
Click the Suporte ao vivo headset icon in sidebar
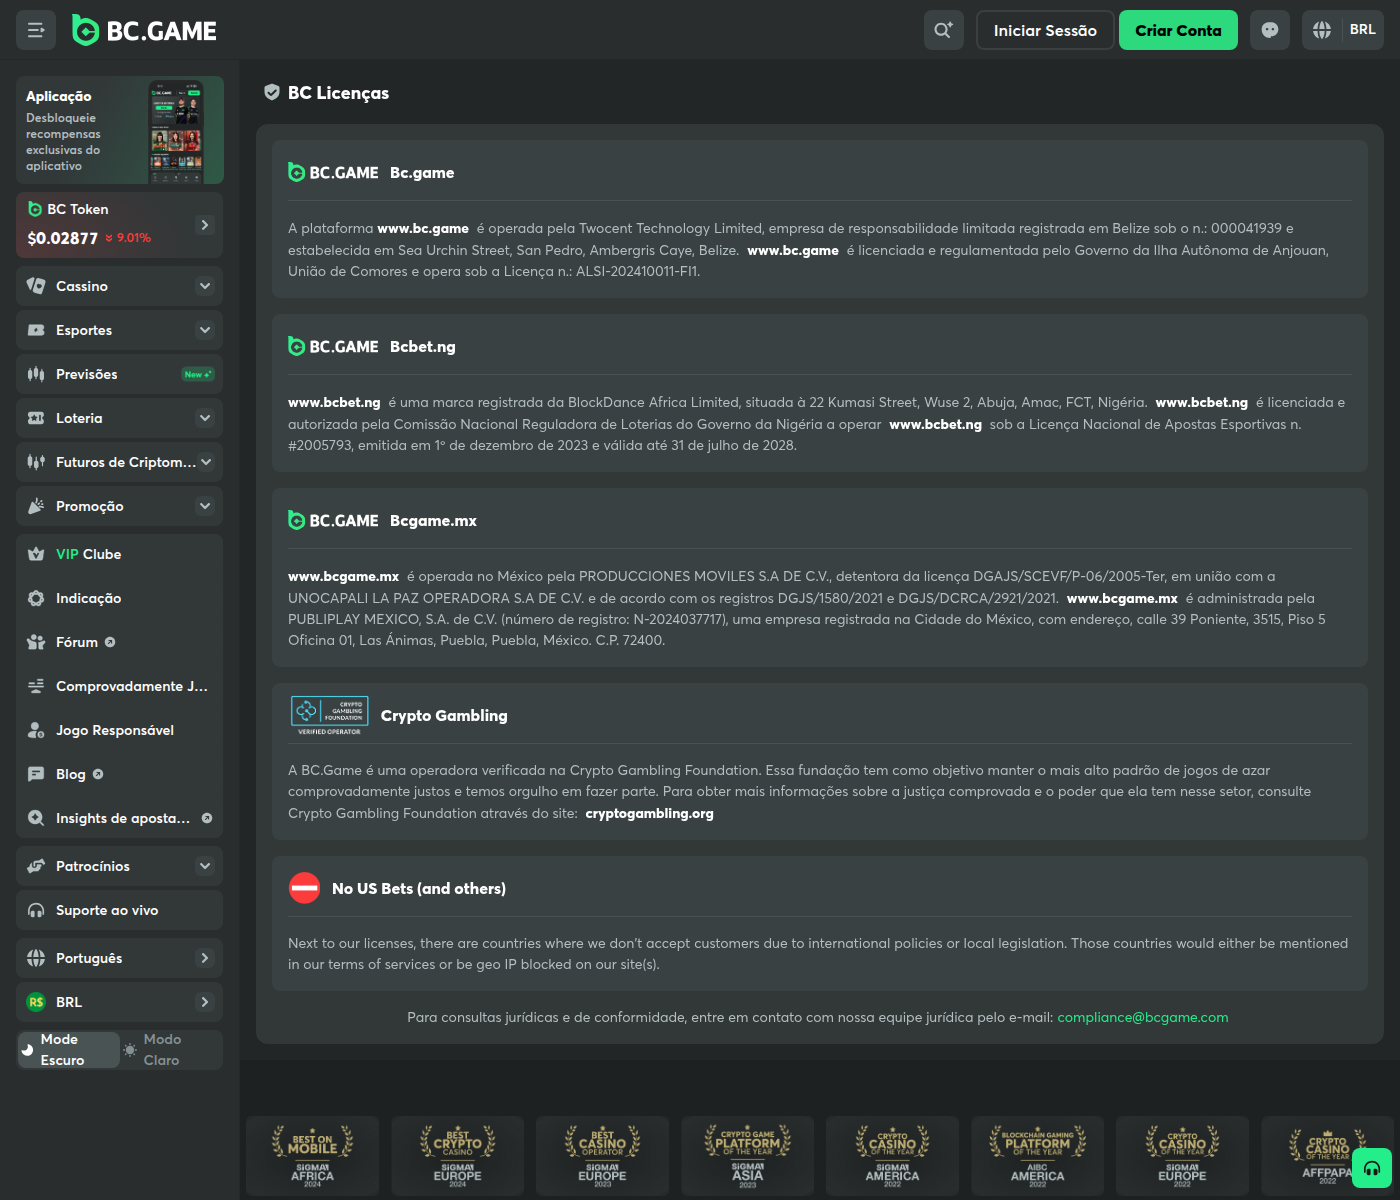click(36, 910)
